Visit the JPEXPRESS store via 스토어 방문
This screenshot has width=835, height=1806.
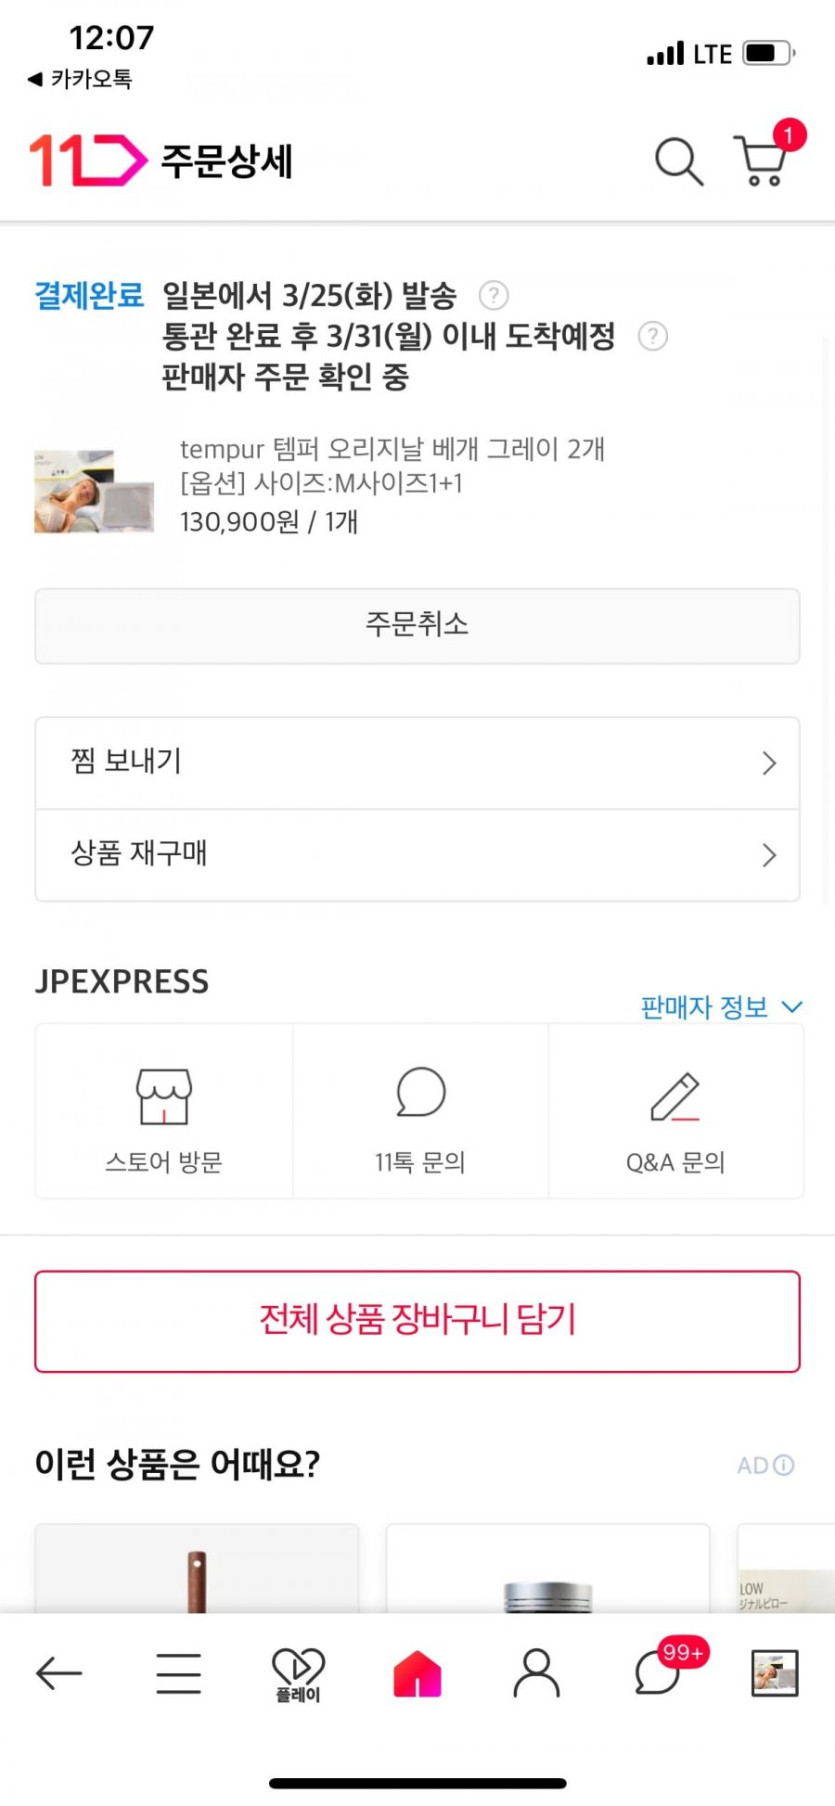(x=164, y=1112)
